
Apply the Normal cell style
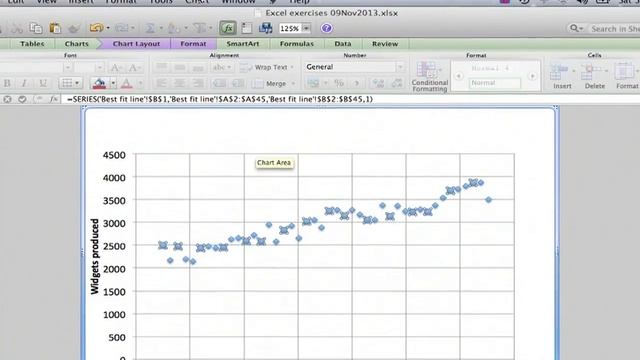click(x=494, y=83)
